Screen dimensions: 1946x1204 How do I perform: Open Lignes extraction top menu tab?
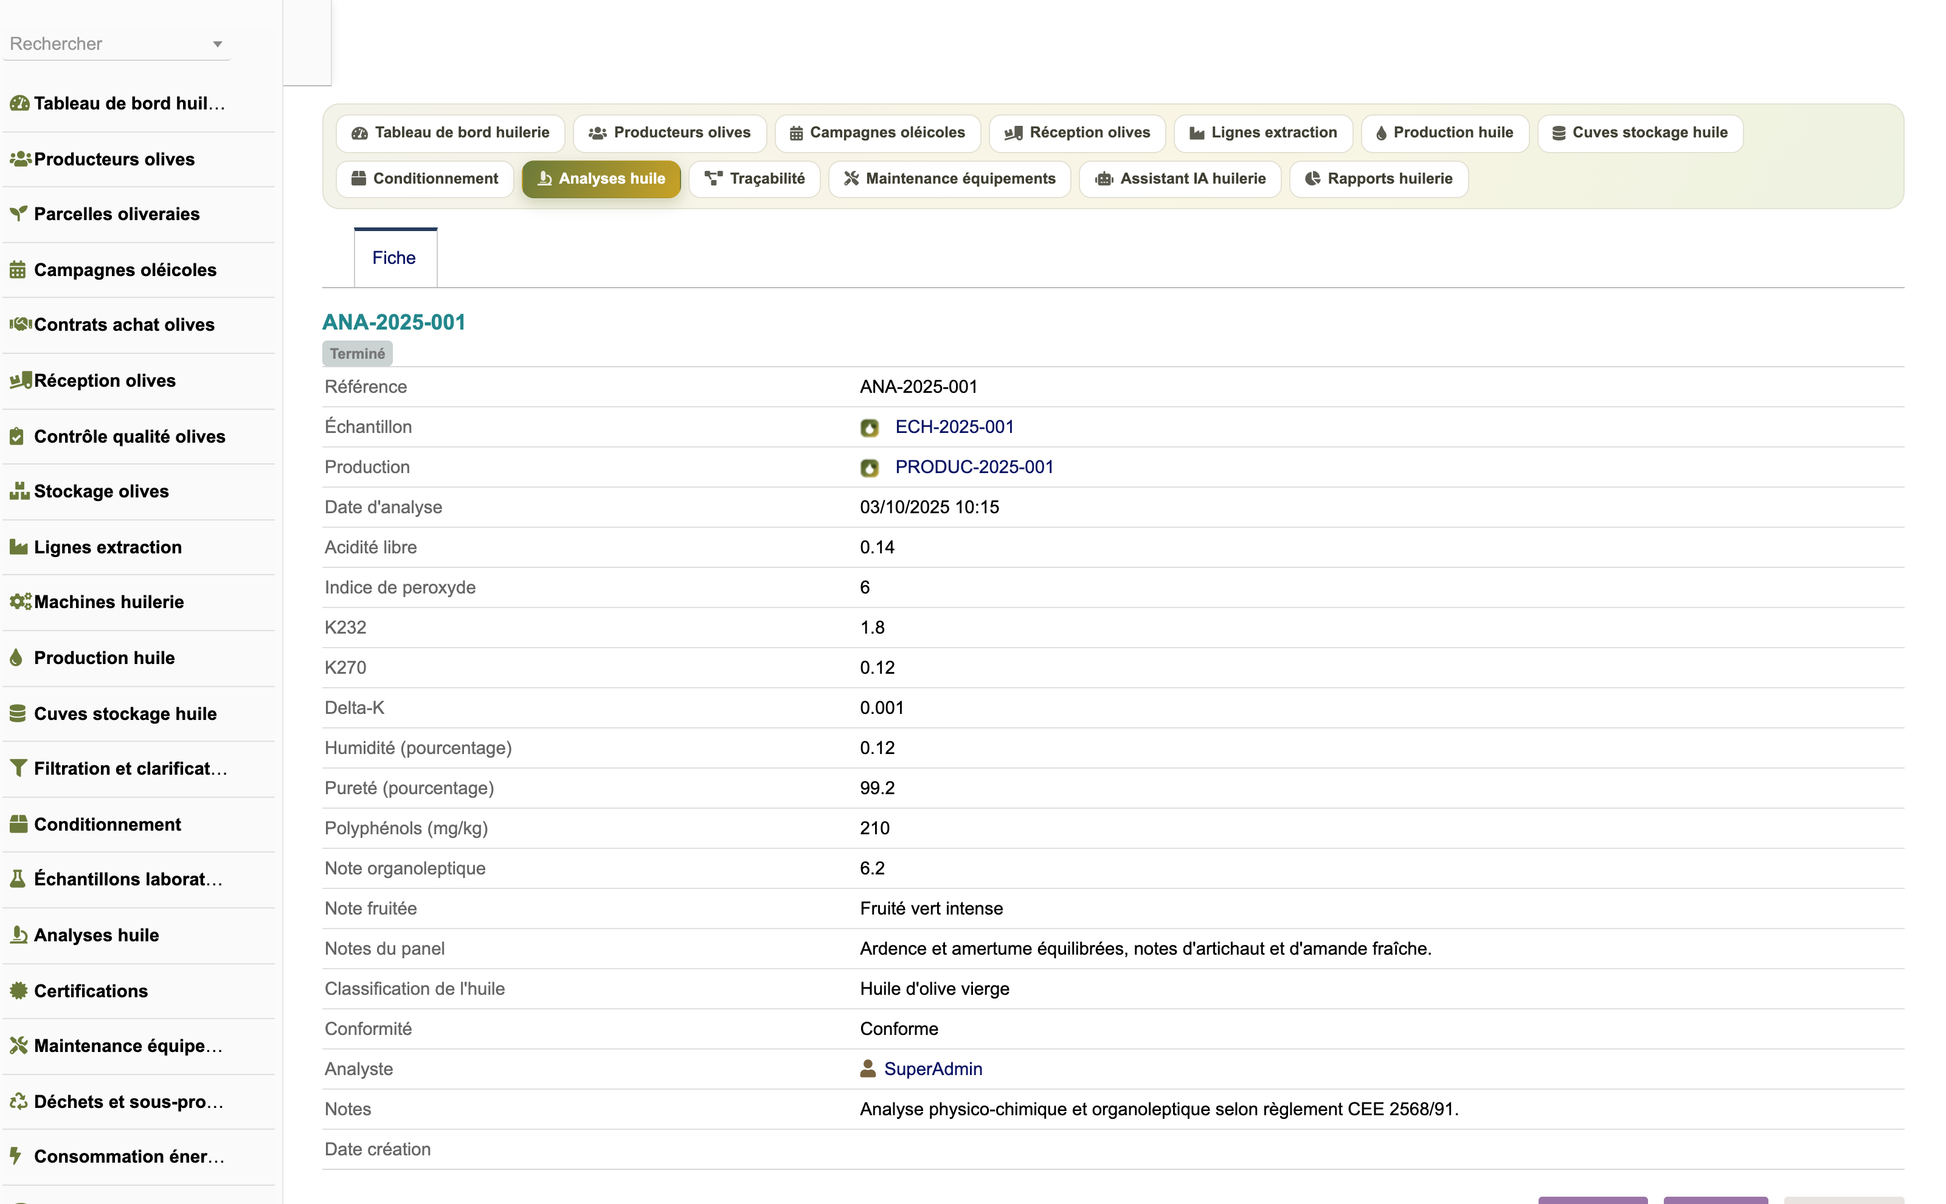pos(1263,133)
